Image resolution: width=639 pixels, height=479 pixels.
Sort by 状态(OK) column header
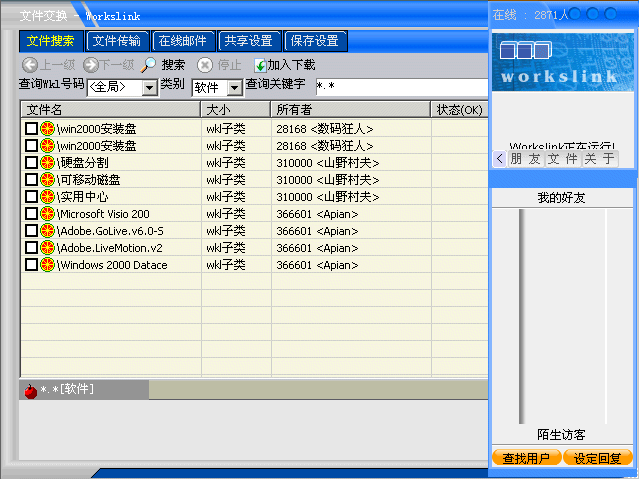coord(460,109)
